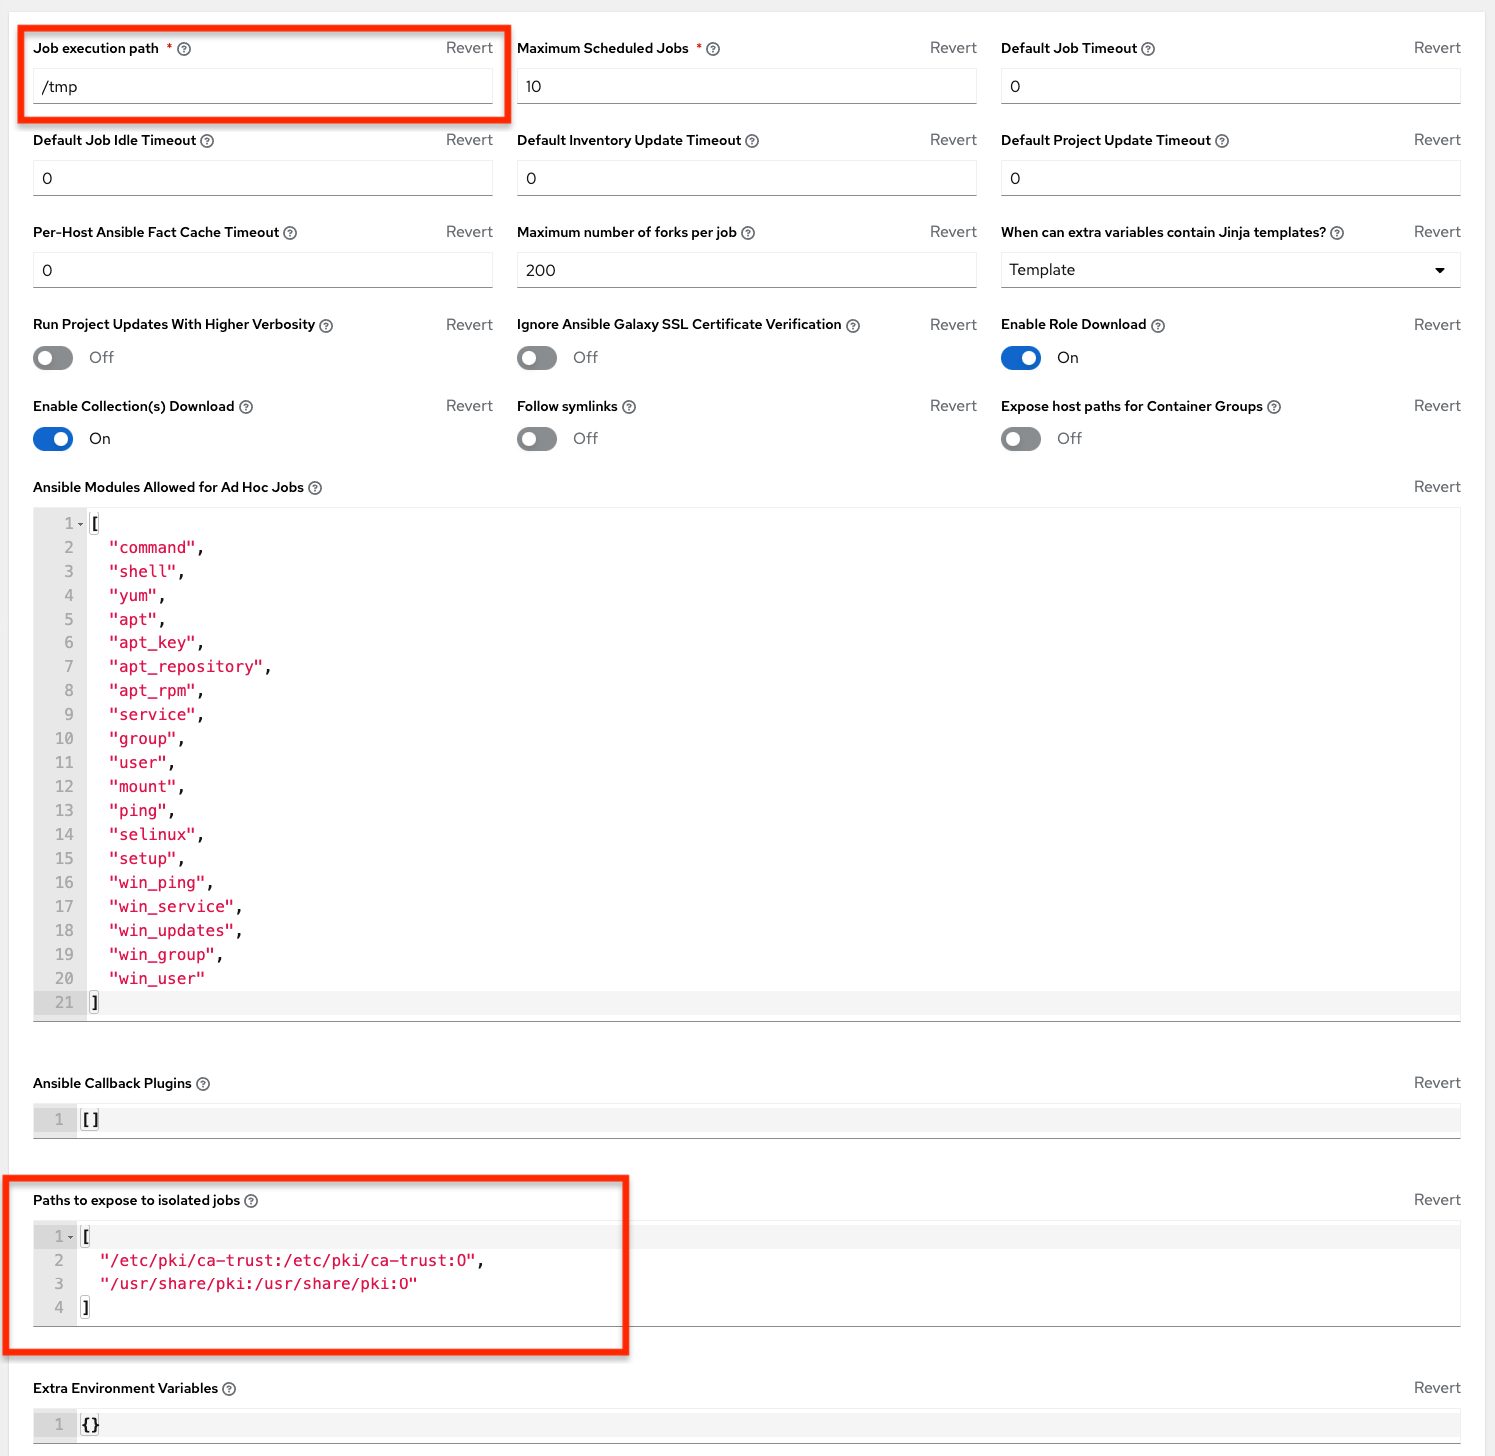
Task: Collapse the isolated jobs paths array fold arrow
Action: tap(71, 1237)
